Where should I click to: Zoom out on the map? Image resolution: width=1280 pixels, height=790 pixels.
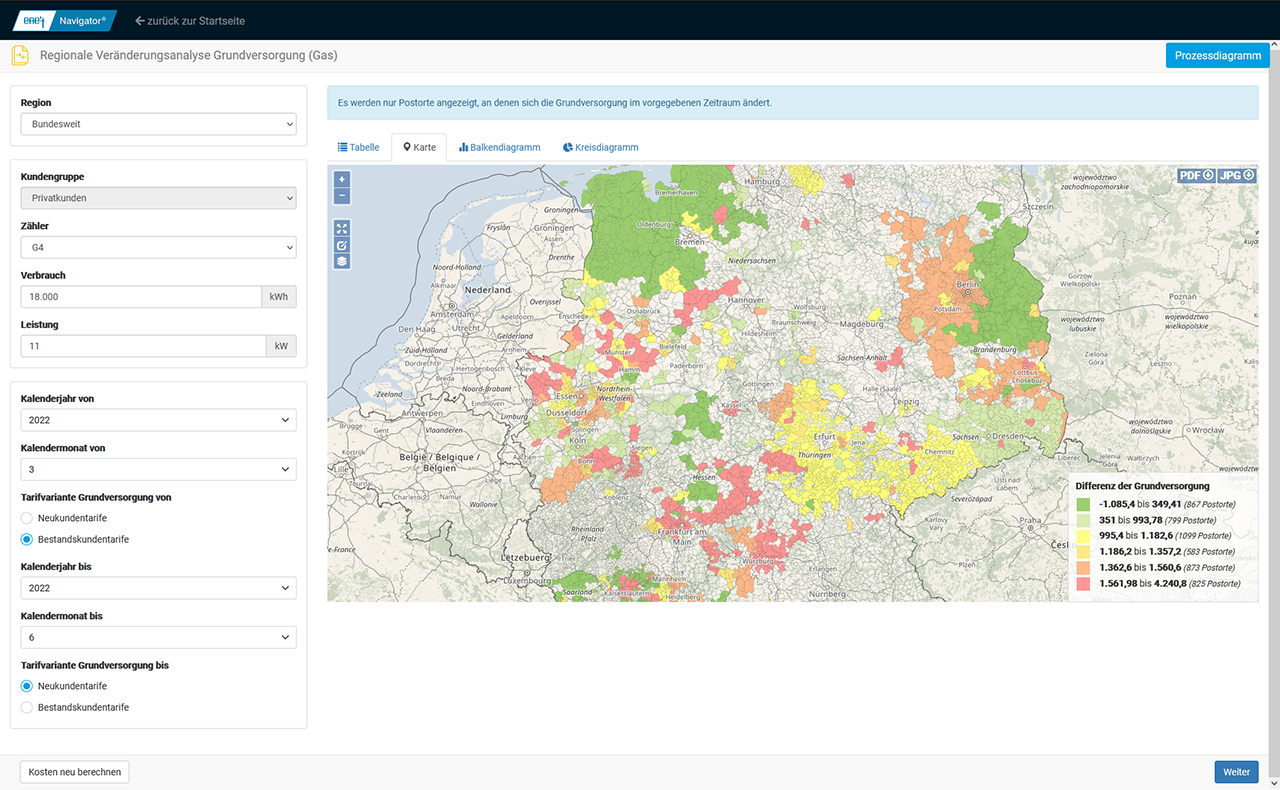(343, 196)
